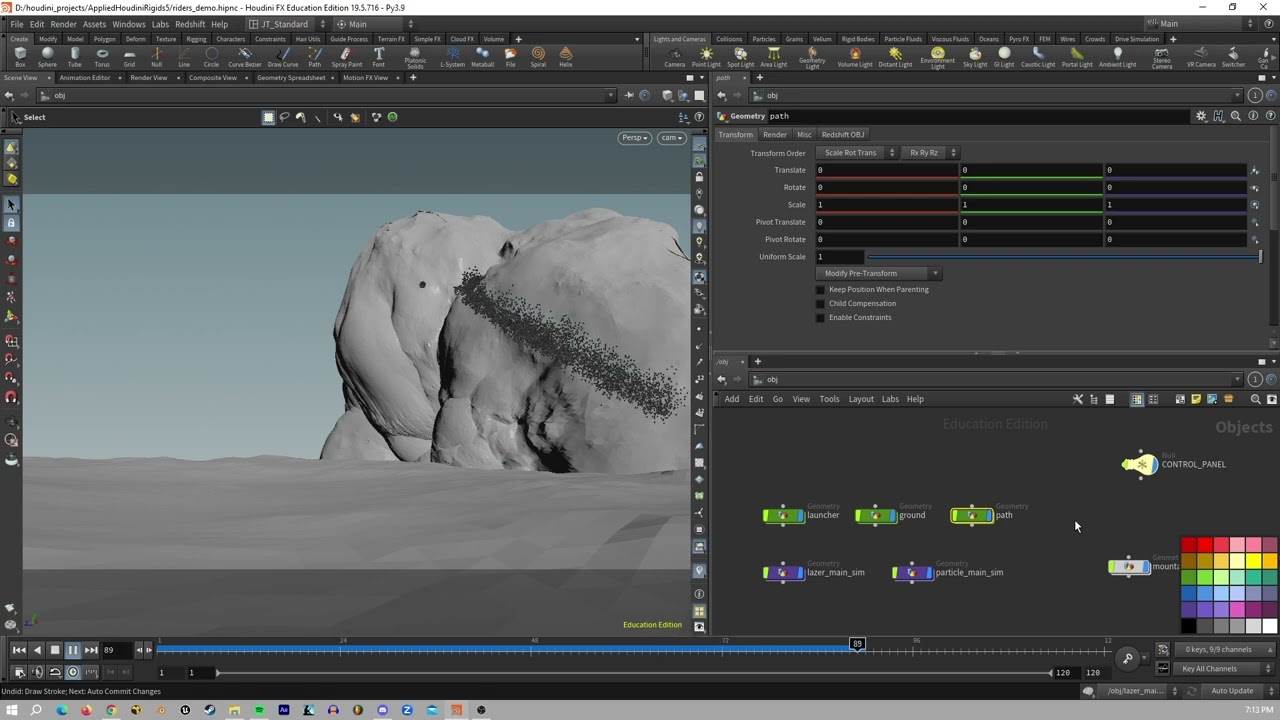Open the network editor Layout menu
This screenshot has height=720, width=1280.
click(x=861, y=399)
